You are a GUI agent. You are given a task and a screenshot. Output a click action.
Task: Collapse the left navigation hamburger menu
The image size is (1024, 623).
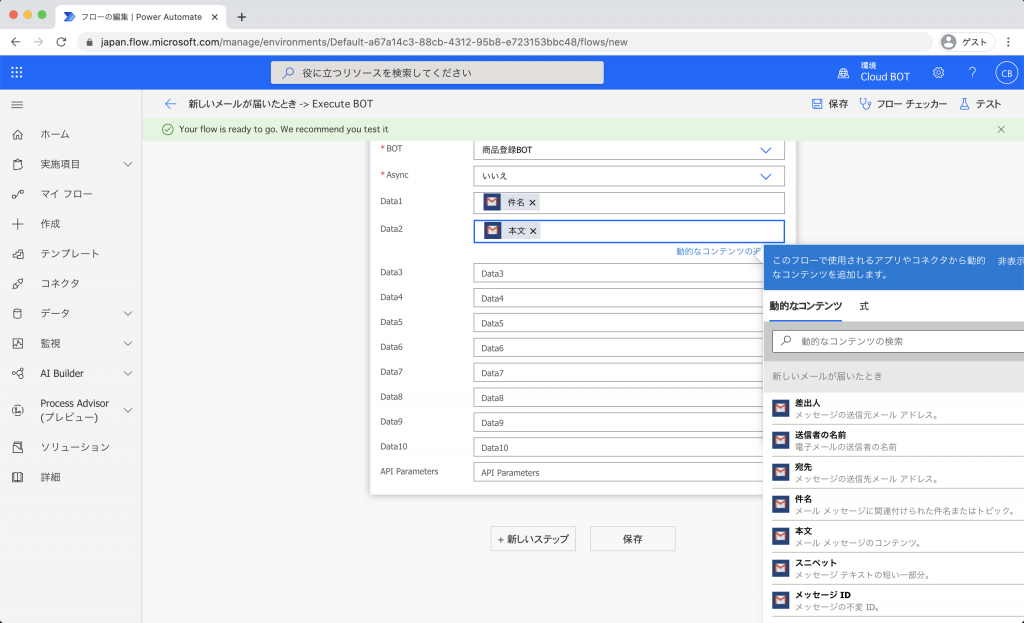click(x=18, y=104)
